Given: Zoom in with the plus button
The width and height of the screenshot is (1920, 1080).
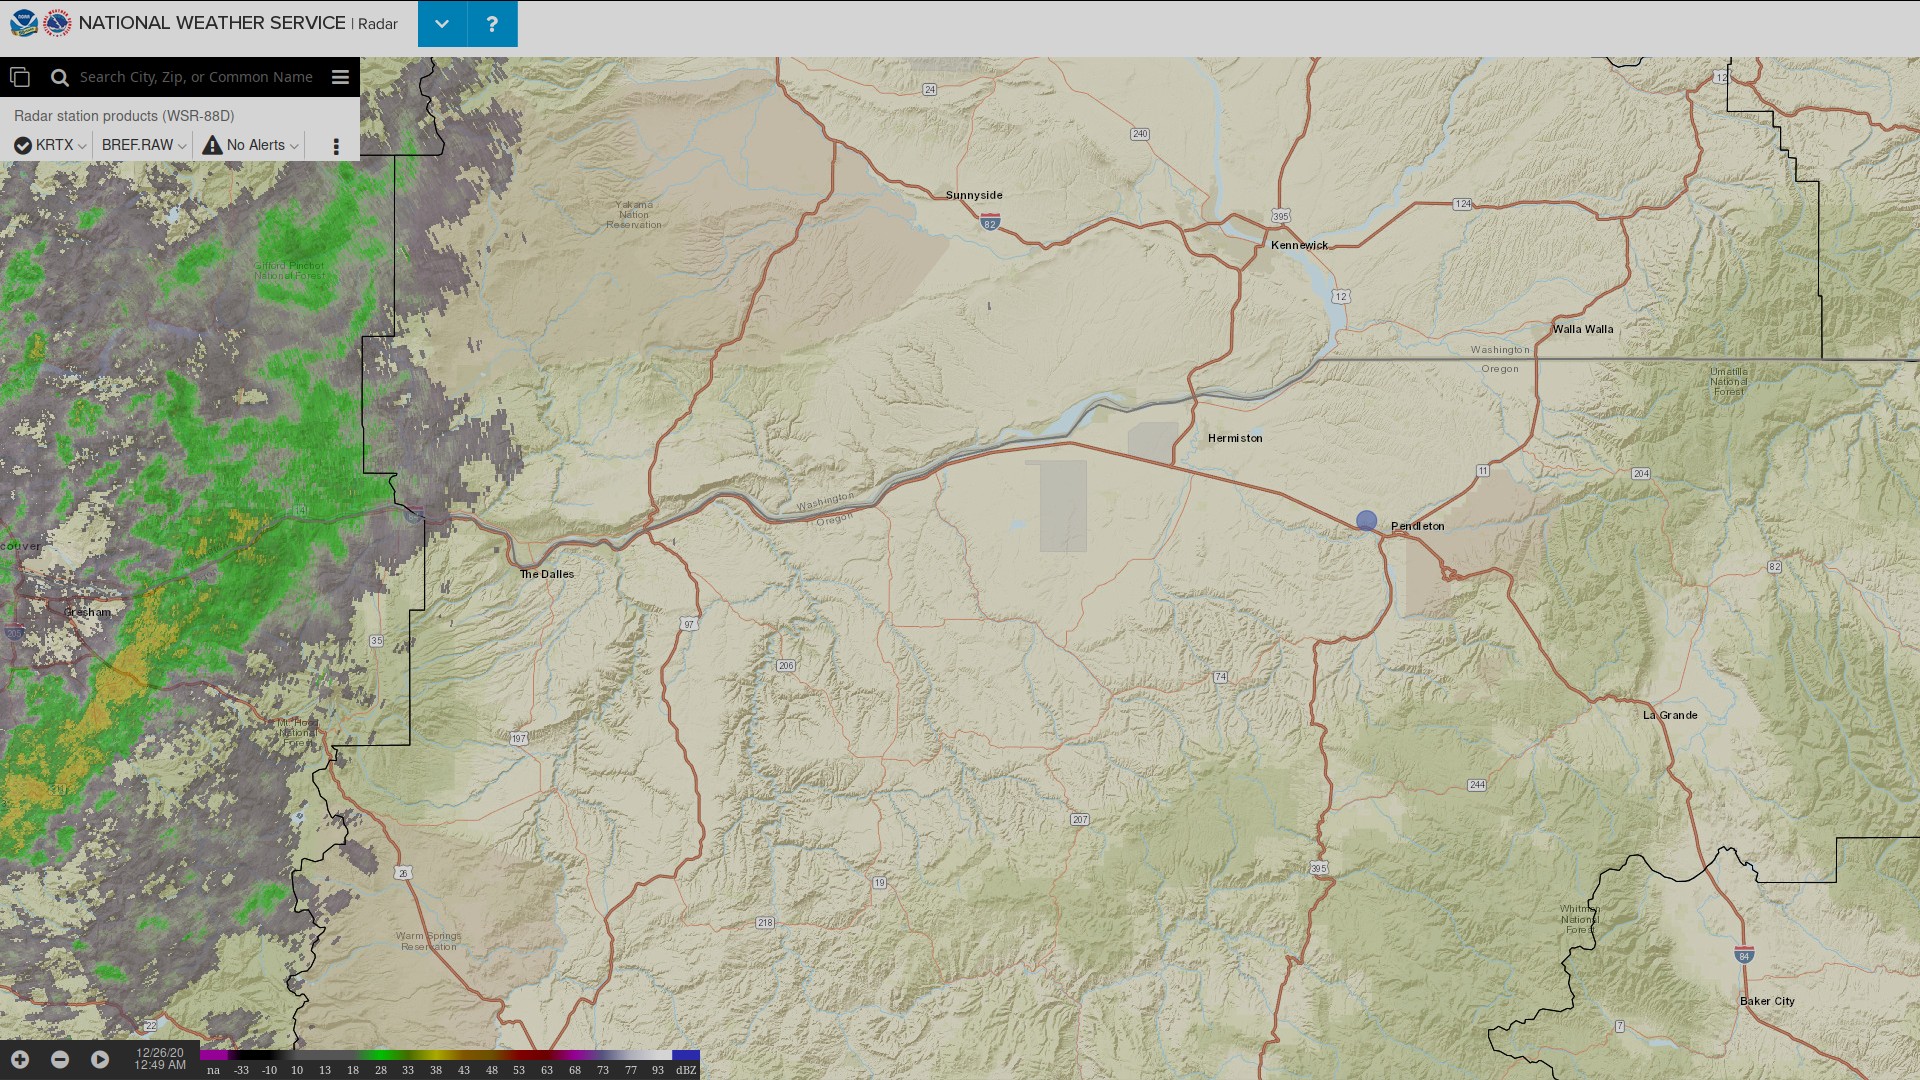Looking at the screenshot, I should (x=20, y=1059).
